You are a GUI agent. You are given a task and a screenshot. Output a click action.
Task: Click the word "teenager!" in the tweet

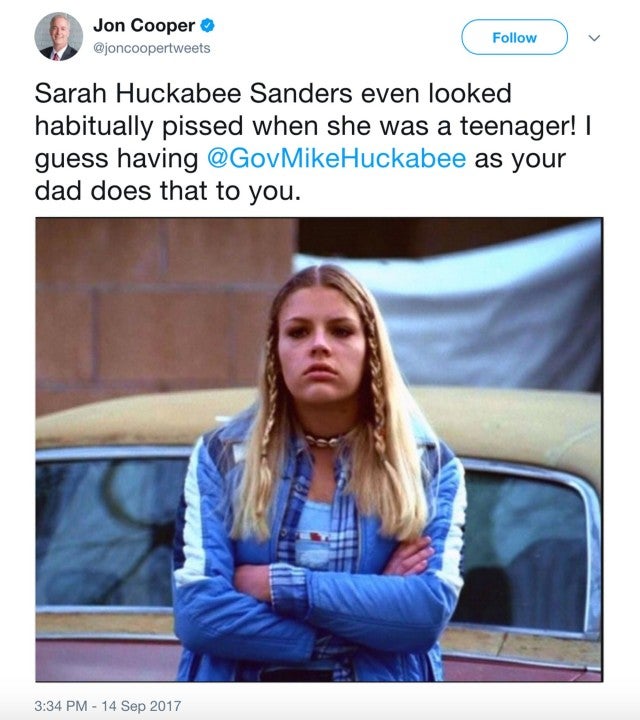coord(546,126)
